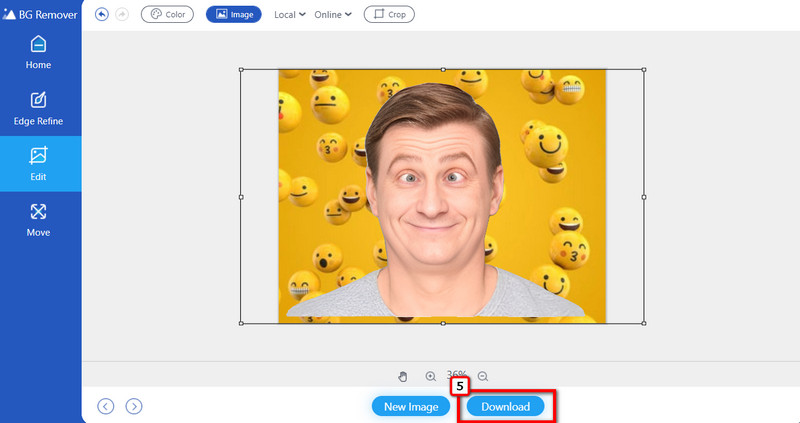Screen dimensions: 800x423
Task: Click the right-middle crop handle
Action: pos(644,196)
